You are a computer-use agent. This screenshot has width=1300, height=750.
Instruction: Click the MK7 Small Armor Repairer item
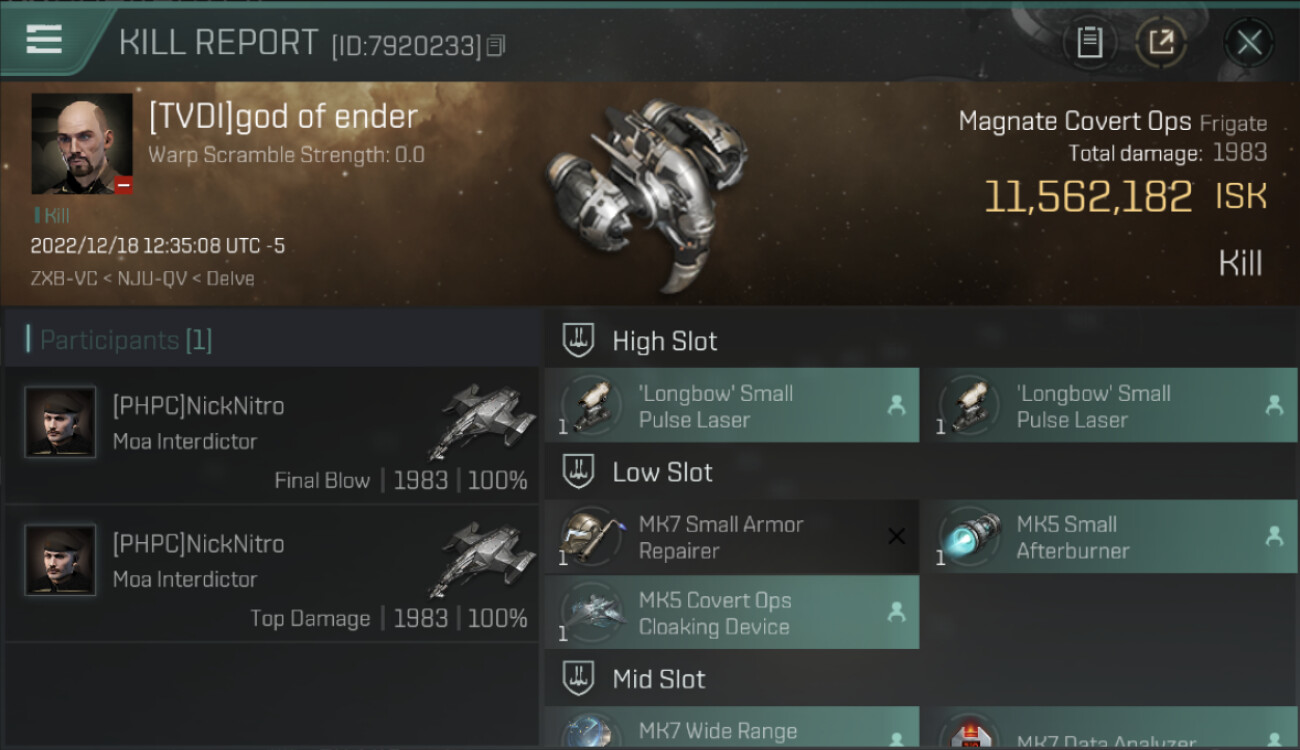(x=732, y=537)
